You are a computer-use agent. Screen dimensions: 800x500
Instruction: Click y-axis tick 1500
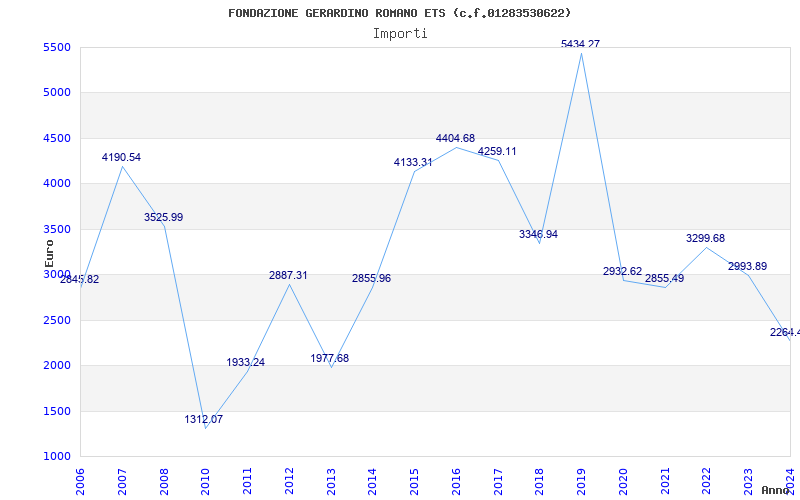click(57, 412)
